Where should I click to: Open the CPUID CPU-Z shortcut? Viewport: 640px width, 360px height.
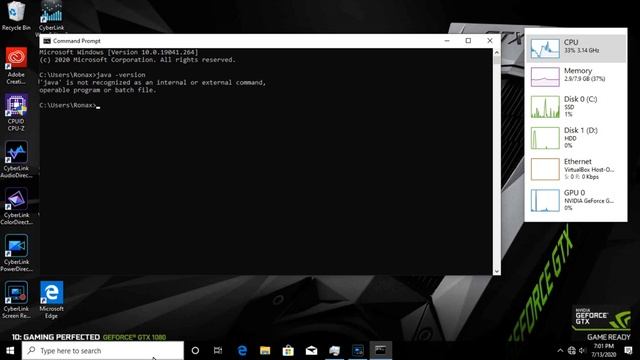(x=16, y=112)
